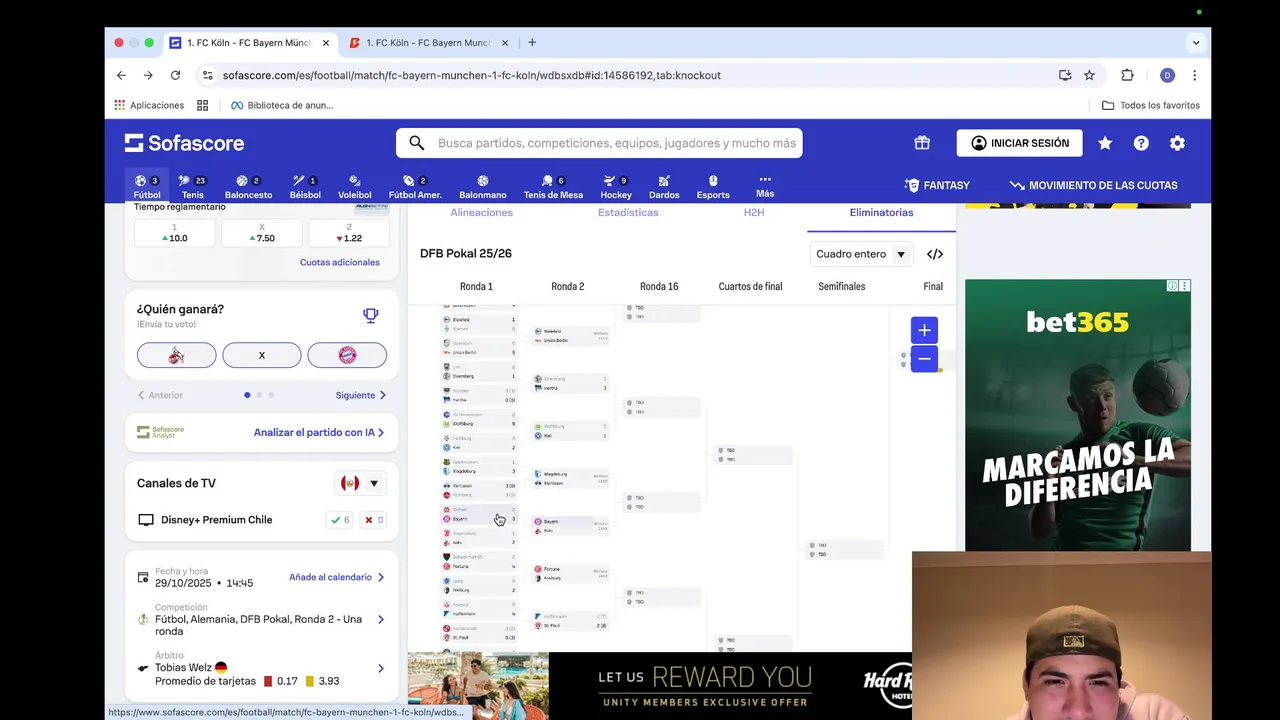The height and width of the screenshot is (720, 1280).
Task: Open the bet365 advertisement
Action: 1078,415
